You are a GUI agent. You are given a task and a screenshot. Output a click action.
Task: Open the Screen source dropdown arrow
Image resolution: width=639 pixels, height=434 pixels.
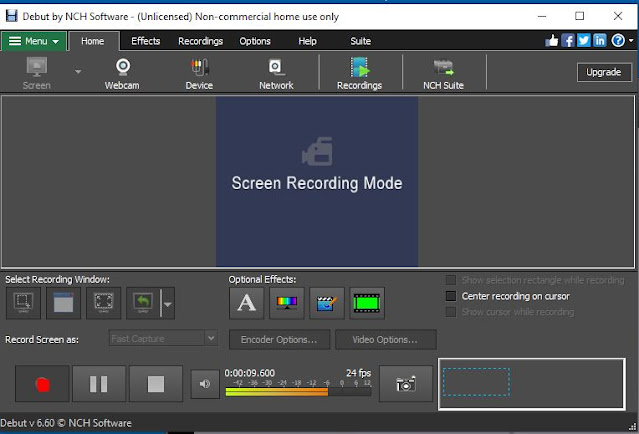coord(78,72)
